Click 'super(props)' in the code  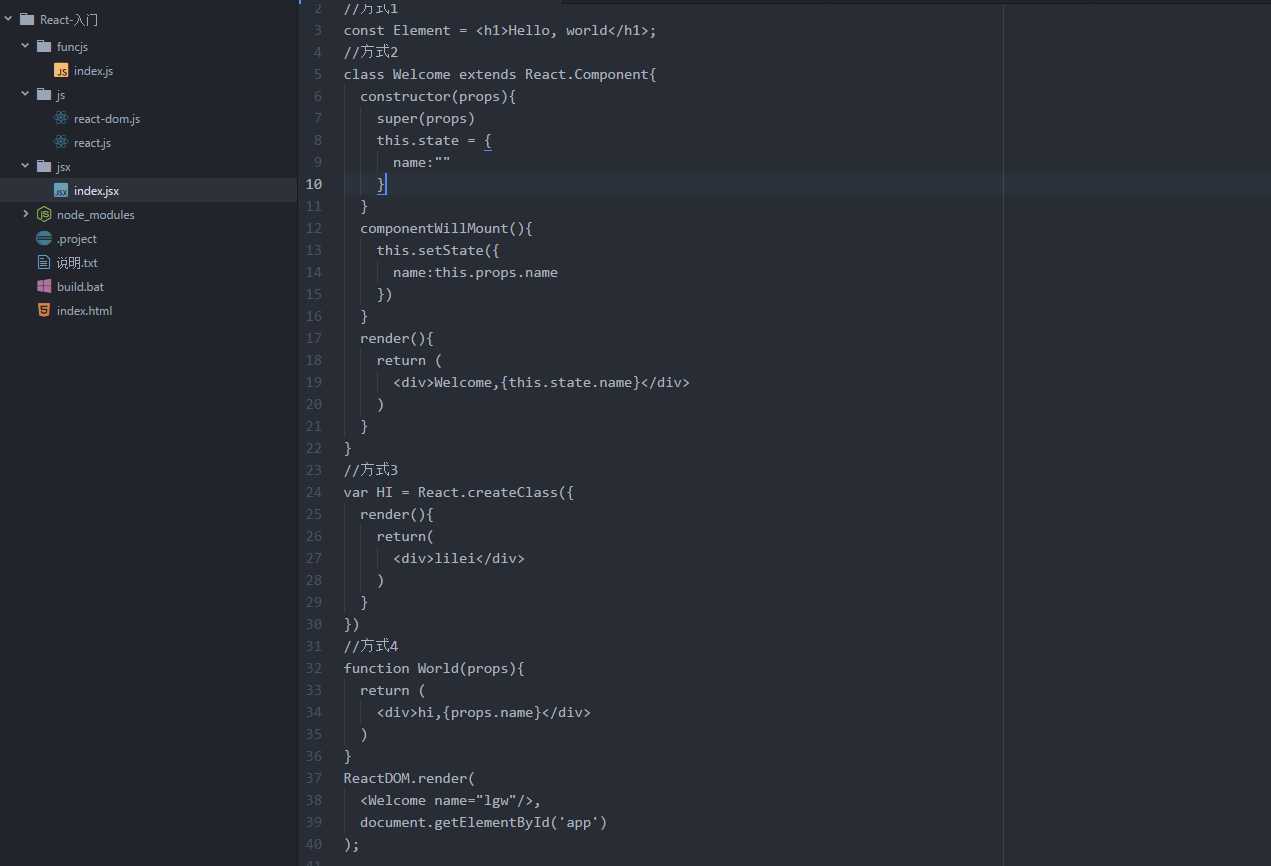[x=426, y=118]
